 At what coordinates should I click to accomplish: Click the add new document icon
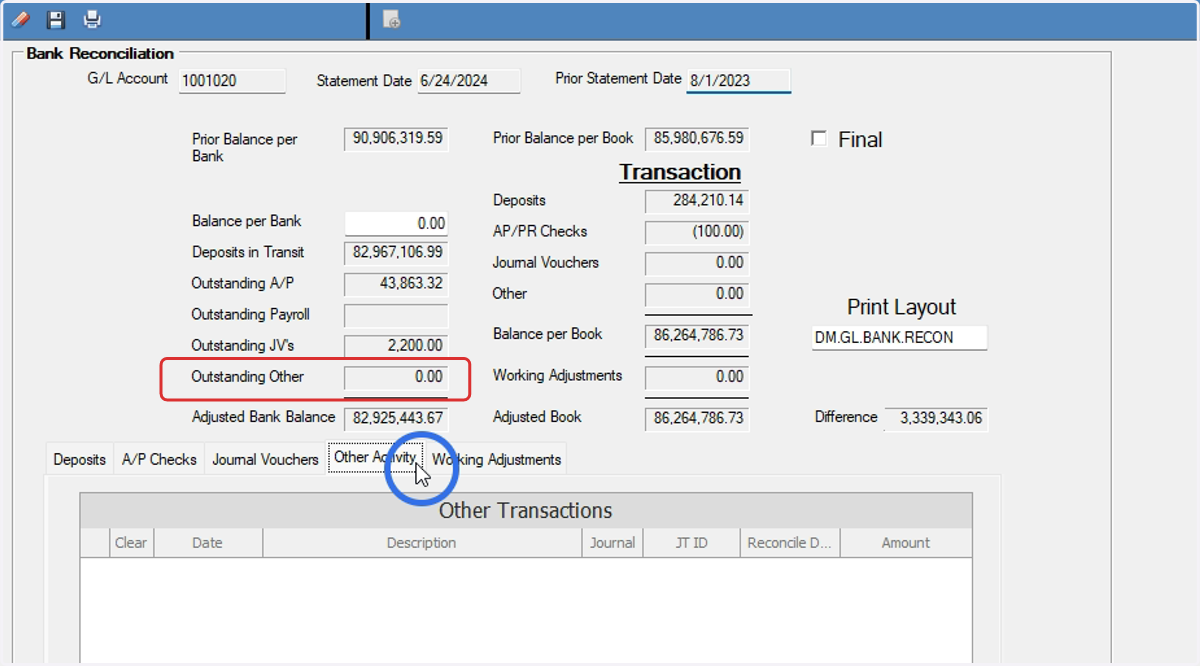[392, 20]
